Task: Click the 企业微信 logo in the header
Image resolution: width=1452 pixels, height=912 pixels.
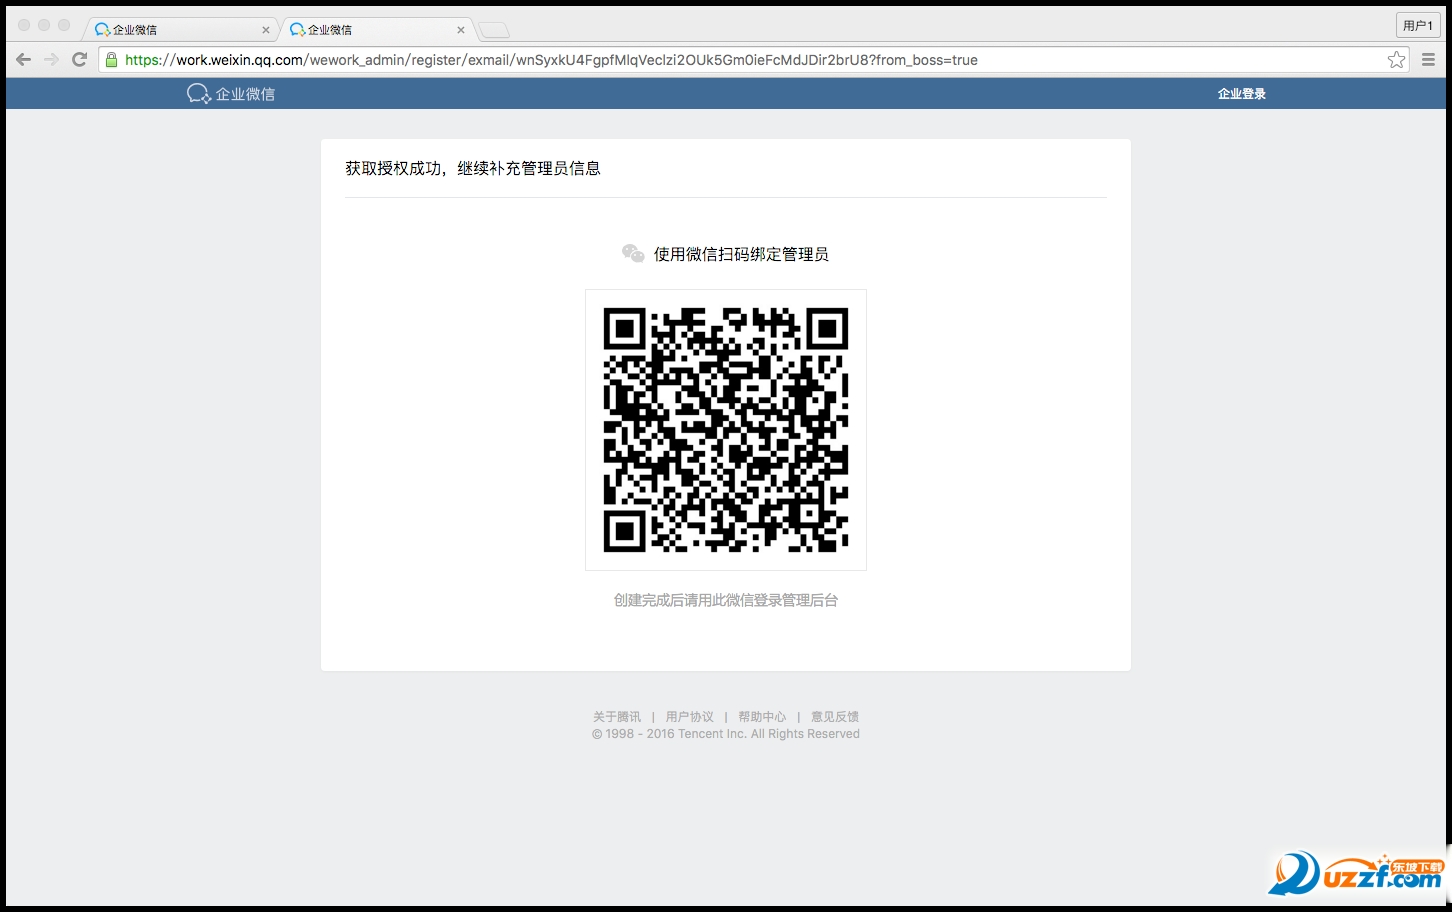Action: point(231,94)
